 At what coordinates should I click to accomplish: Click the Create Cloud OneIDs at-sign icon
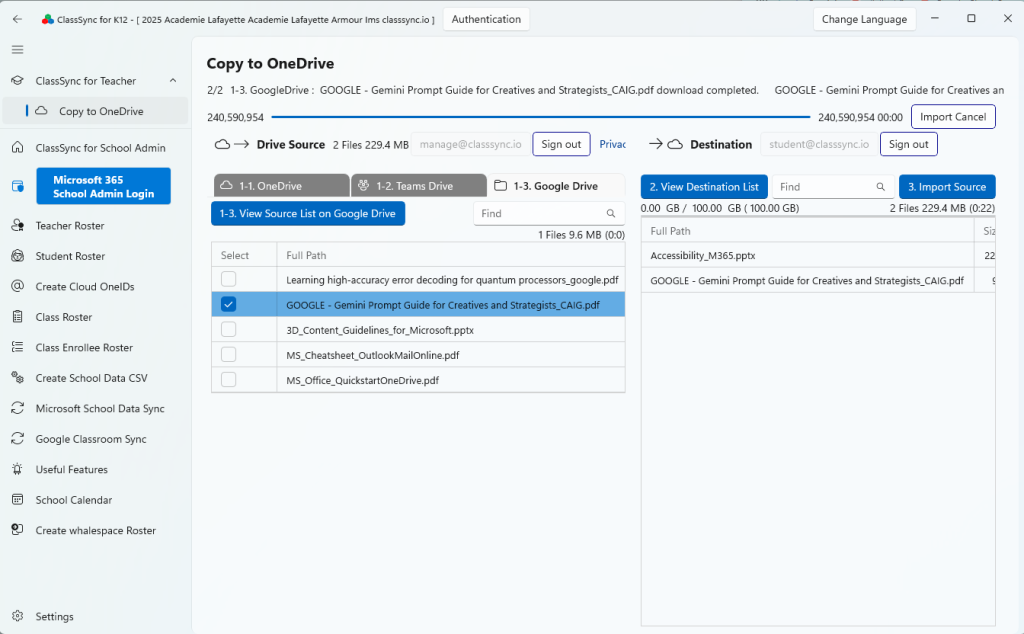click(x=18, y=286)
